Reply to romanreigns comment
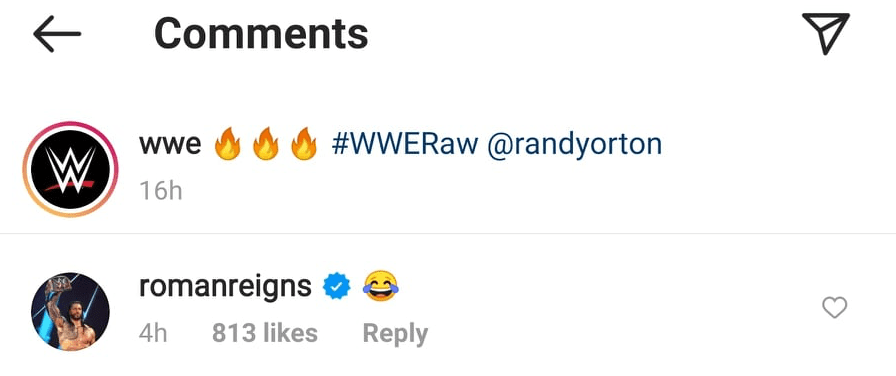The width and height of the screenshot is (896, 376). coord(395,334)
